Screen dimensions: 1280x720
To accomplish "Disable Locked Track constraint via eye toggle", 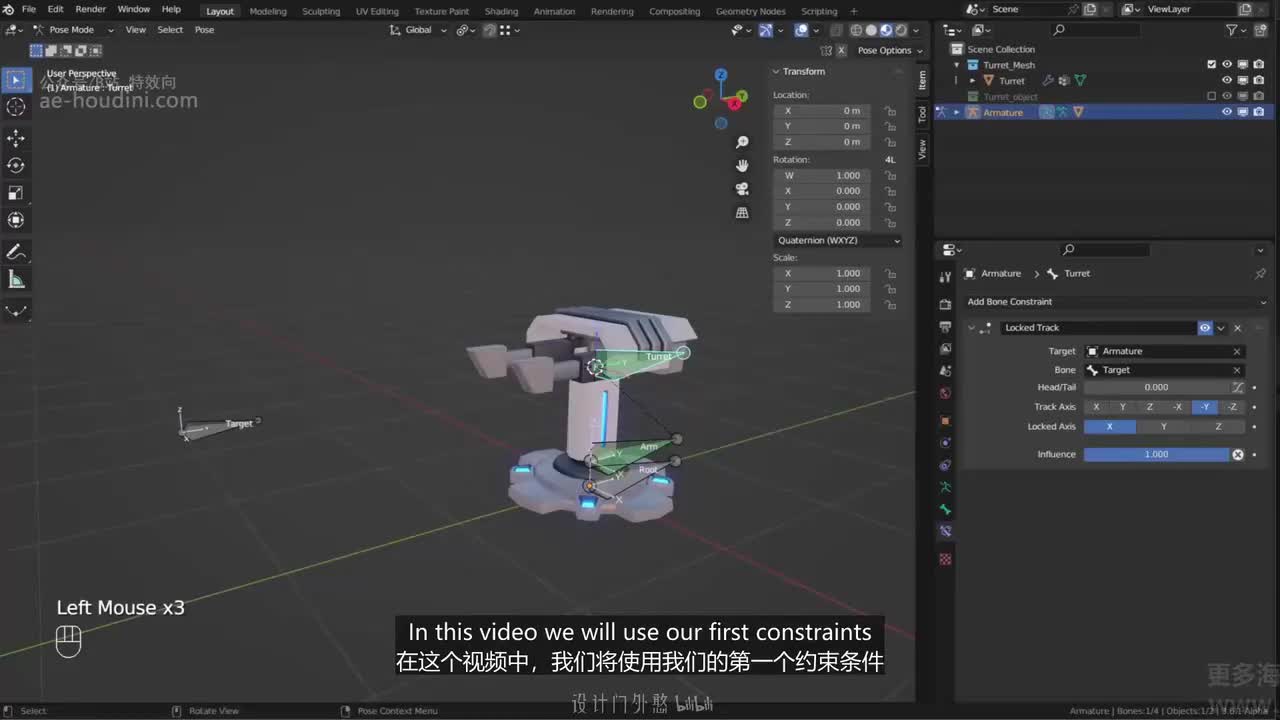I will 1205,328.
